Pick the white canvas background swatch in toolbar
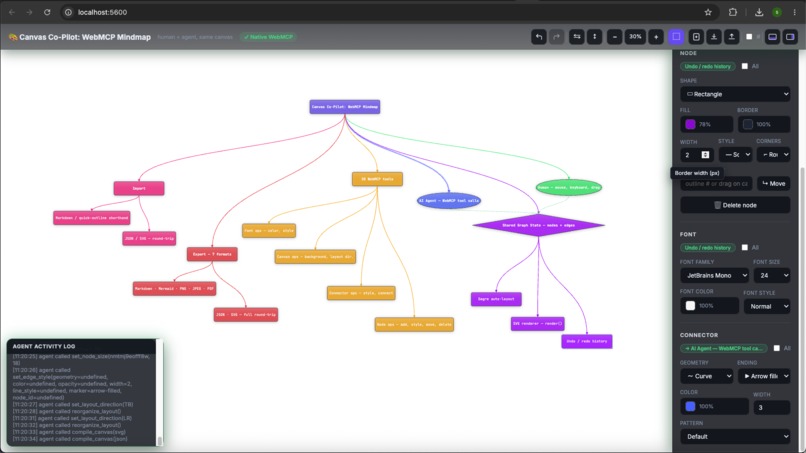Screen dimensions: 806x453 pos(749,37)
